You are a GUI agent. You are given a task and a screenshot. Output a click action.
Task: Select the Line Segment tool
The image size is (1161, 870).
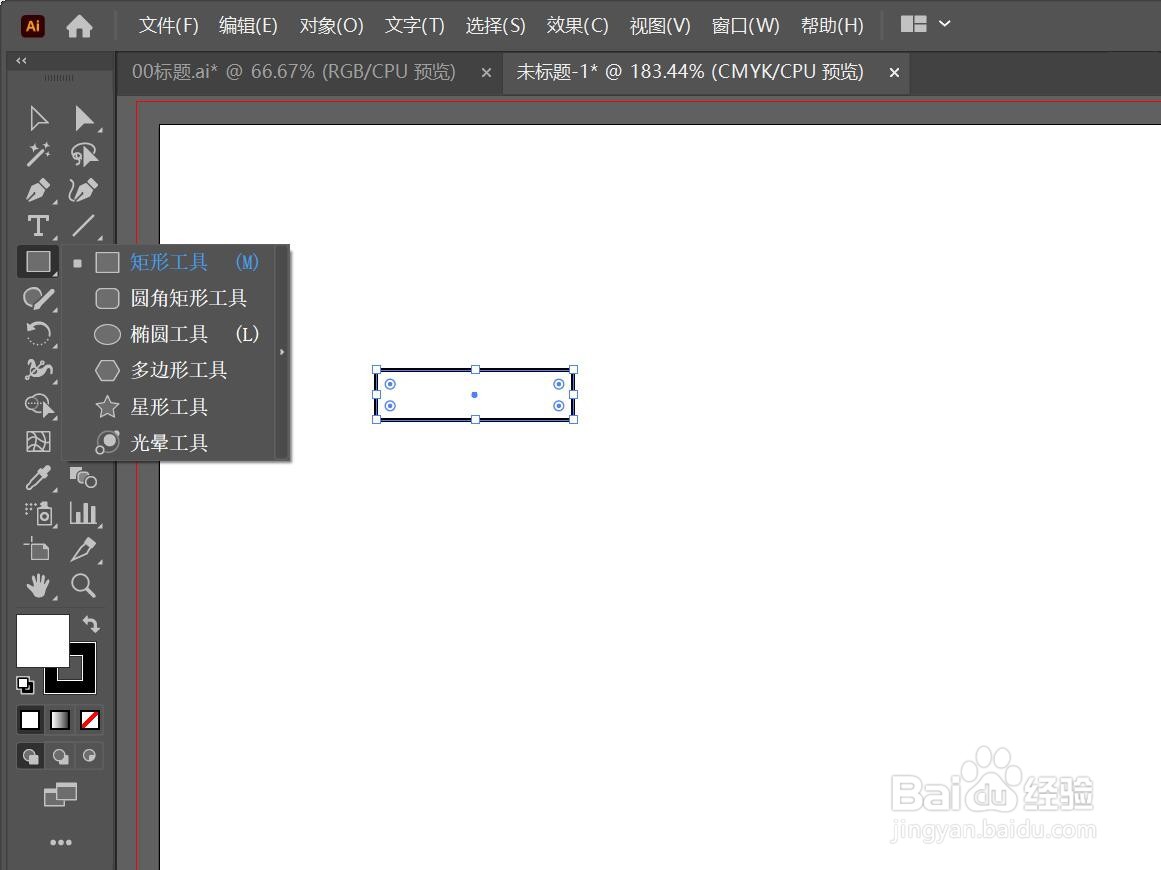click(x=84, y=226)
